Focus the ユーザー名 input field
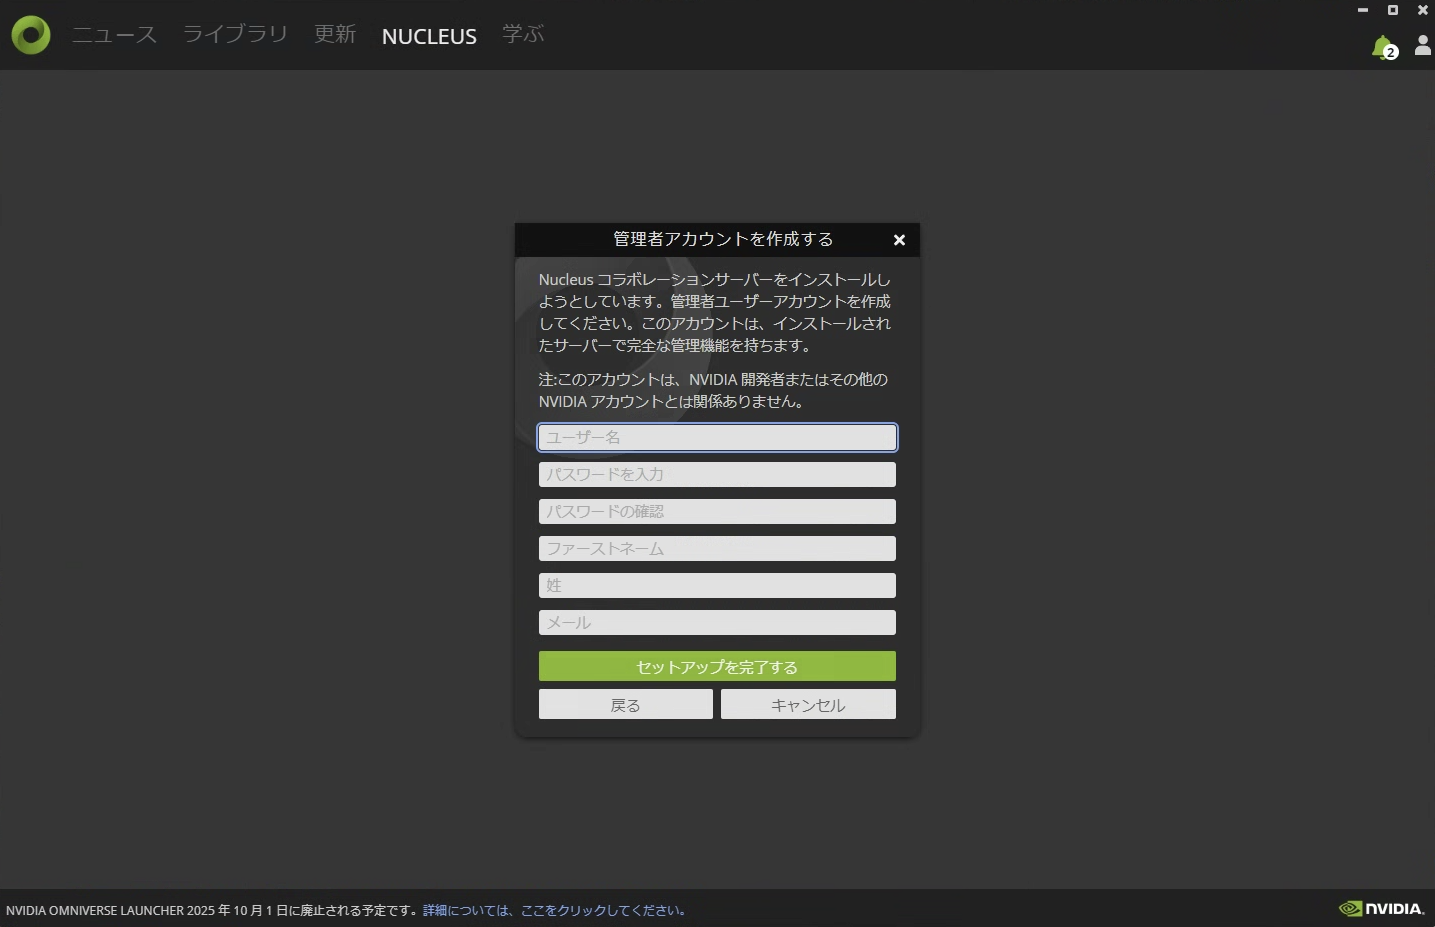Image resolution: width=1435 pixels, height=927 pixels. click(x=717, y=437)
